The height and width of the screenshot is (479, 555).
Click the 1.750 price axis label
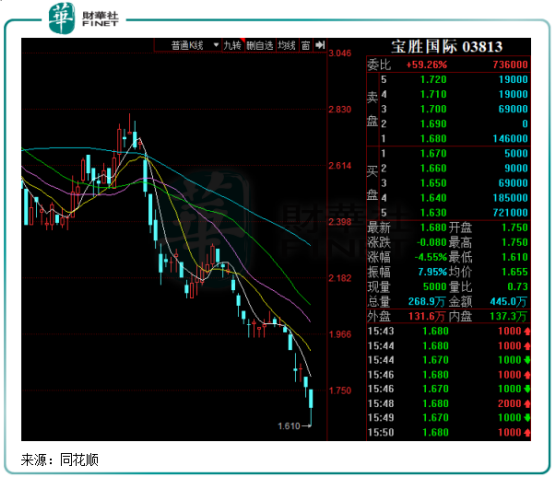click(340, 391)
